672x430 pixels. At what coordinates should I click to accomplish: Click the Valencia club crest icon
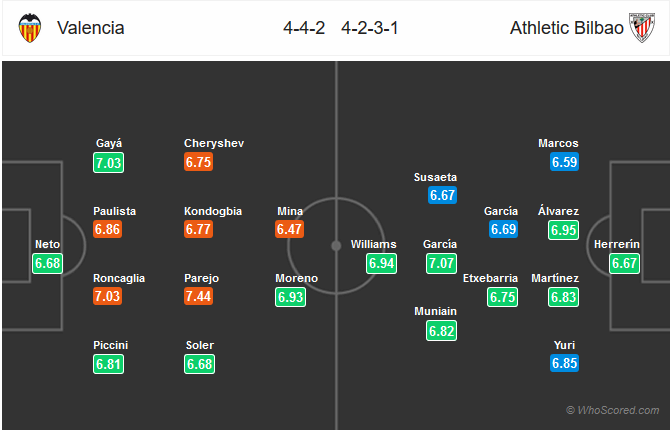click(30, 28)
